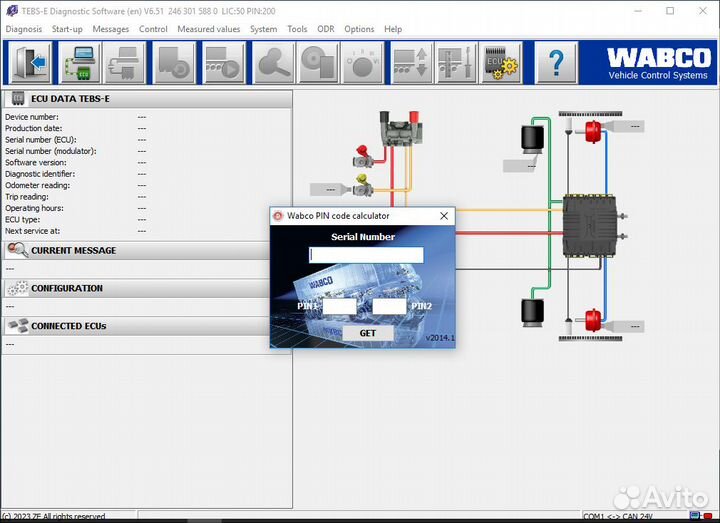
Task: Open the System menu
Action: 264,29
